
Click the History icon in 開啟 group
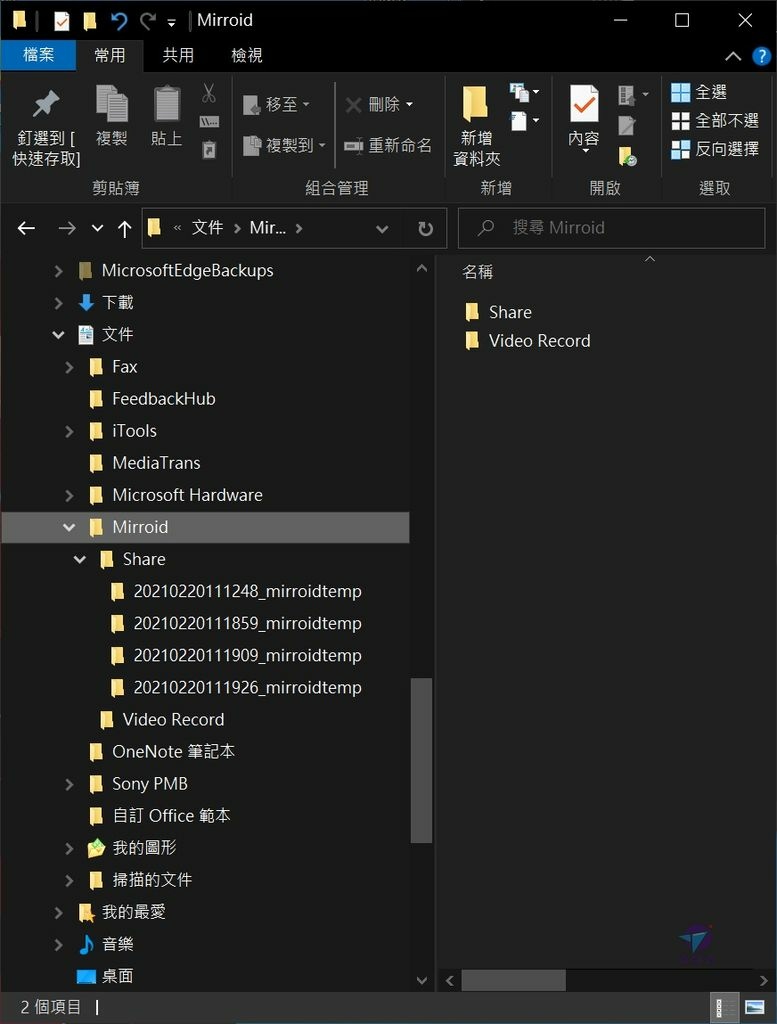(x=627, y=156)
